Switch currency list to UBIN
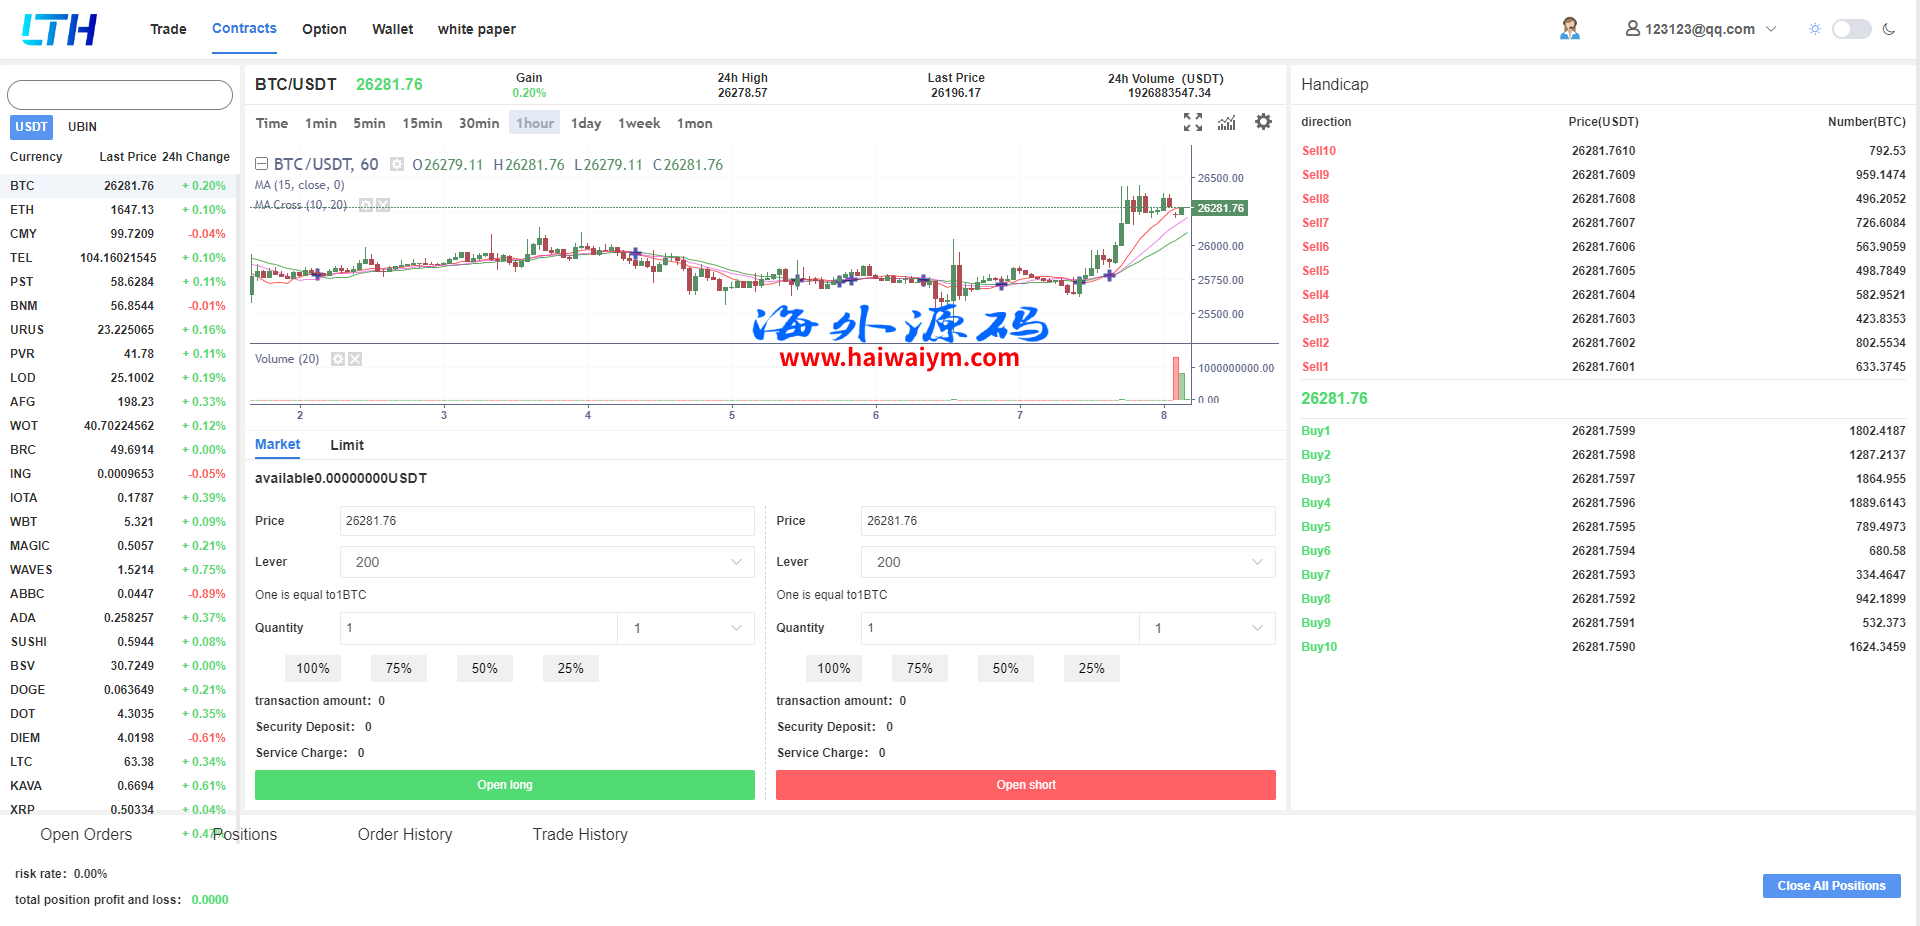Image resolution: width=1920 pixels, height=926 pixels. [82, 127]
